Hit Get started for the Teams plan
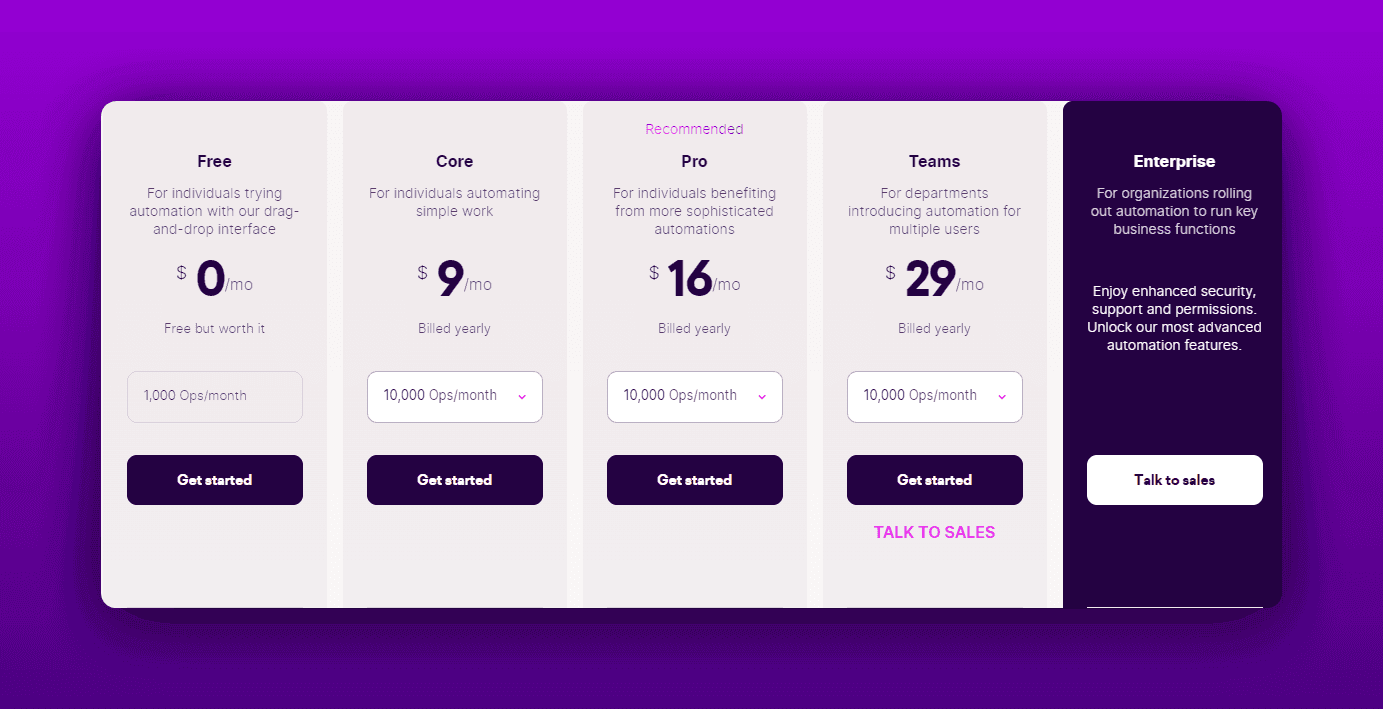The height and width of the screenshot is (709, 1383). [935, 480]
